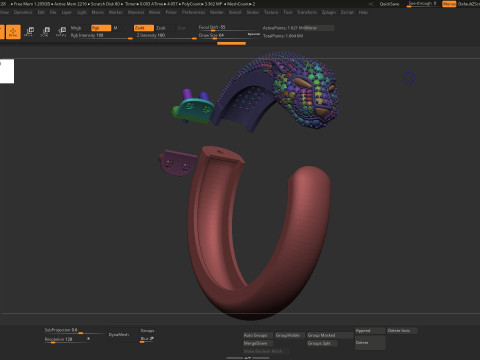480x360 pixels.
Task: Adjust the Rgb Intensity slider
Action: tap(102, 35)
